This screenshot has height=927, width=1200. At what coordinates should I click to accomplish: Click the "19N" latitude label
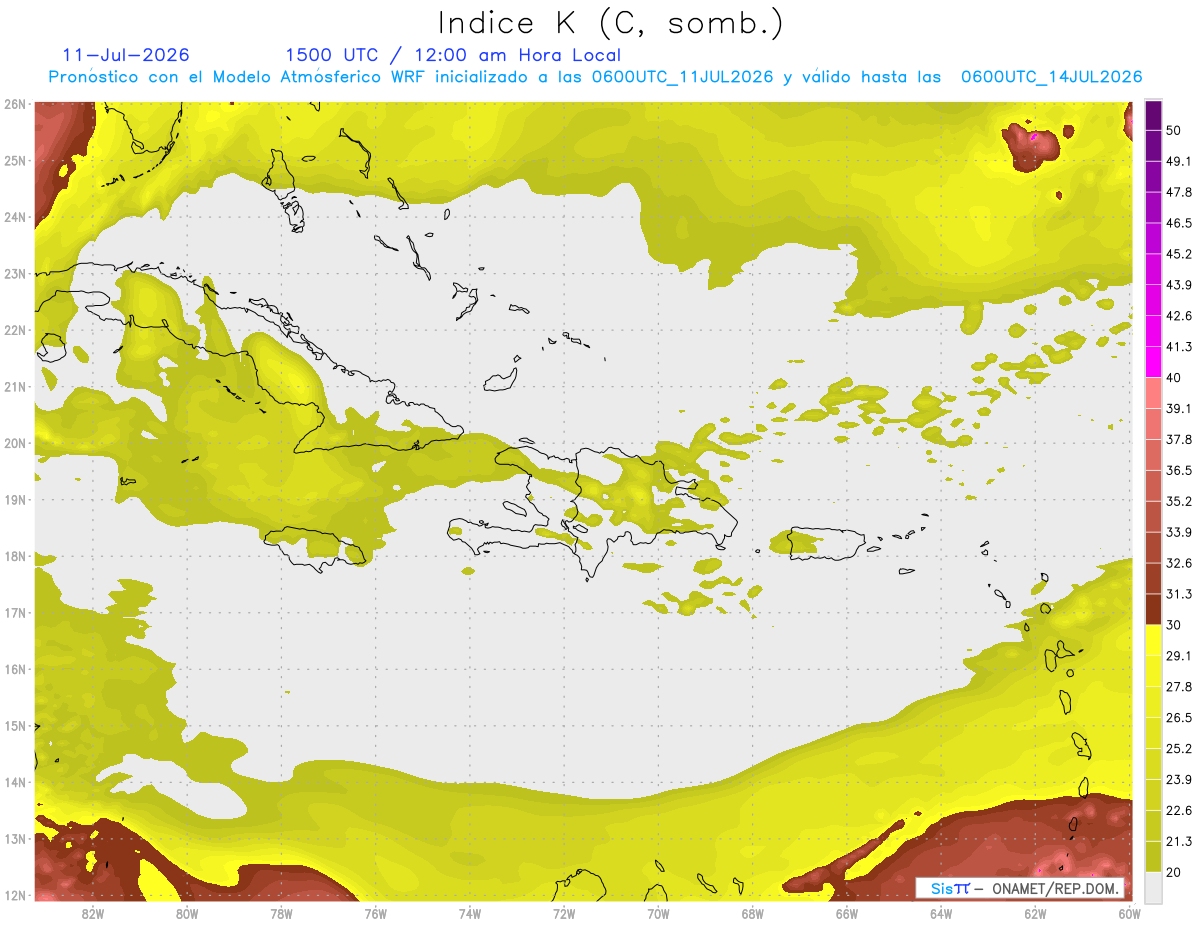[15, 499]
